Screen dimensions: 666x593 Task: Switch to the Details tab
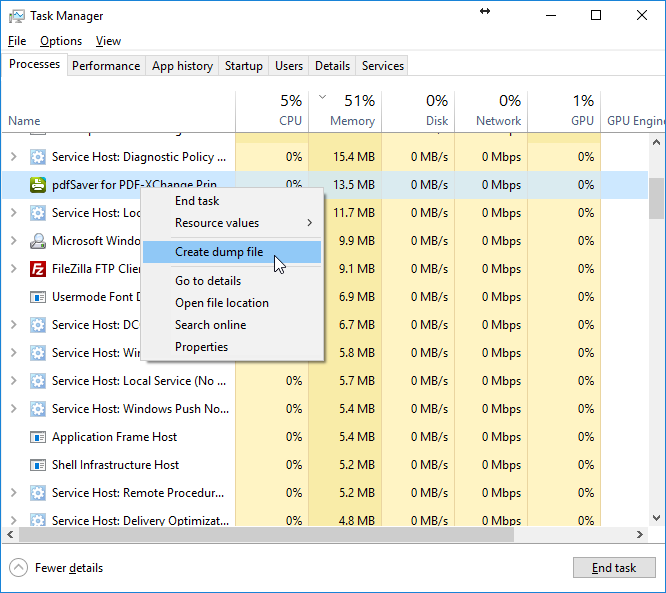click(333, 66)
